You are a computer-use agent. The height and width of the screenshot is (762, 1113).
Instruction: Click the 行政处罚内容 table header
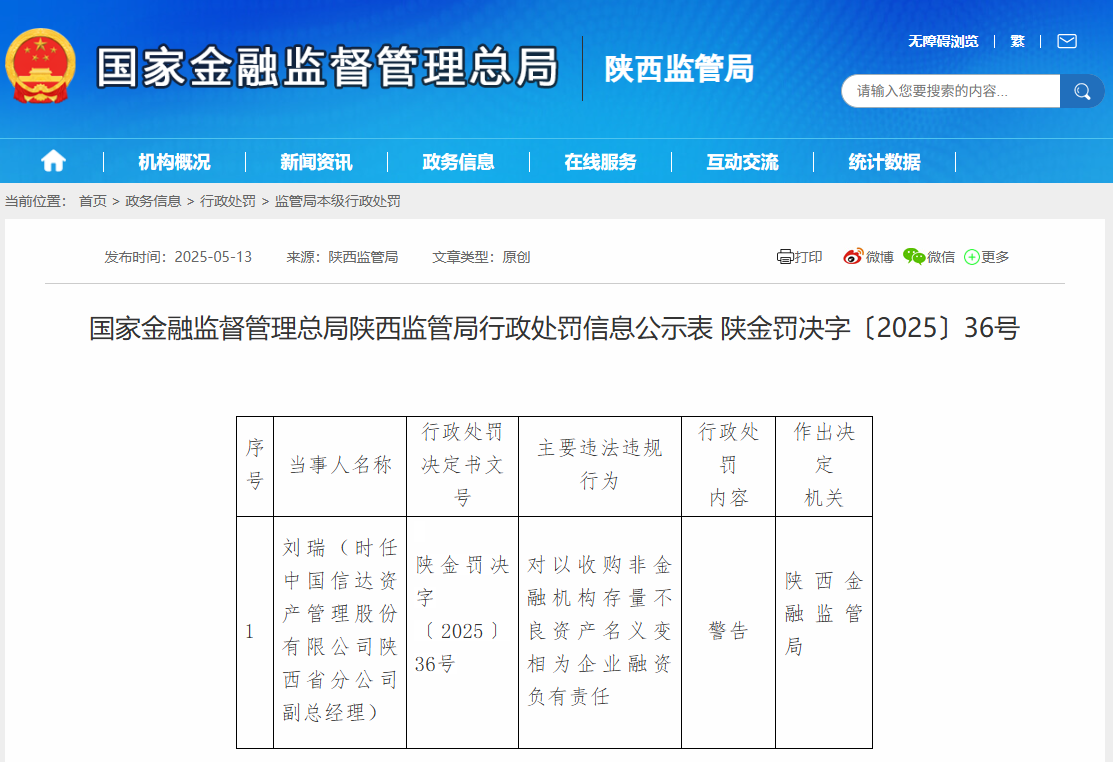click(x=728, y=466)
